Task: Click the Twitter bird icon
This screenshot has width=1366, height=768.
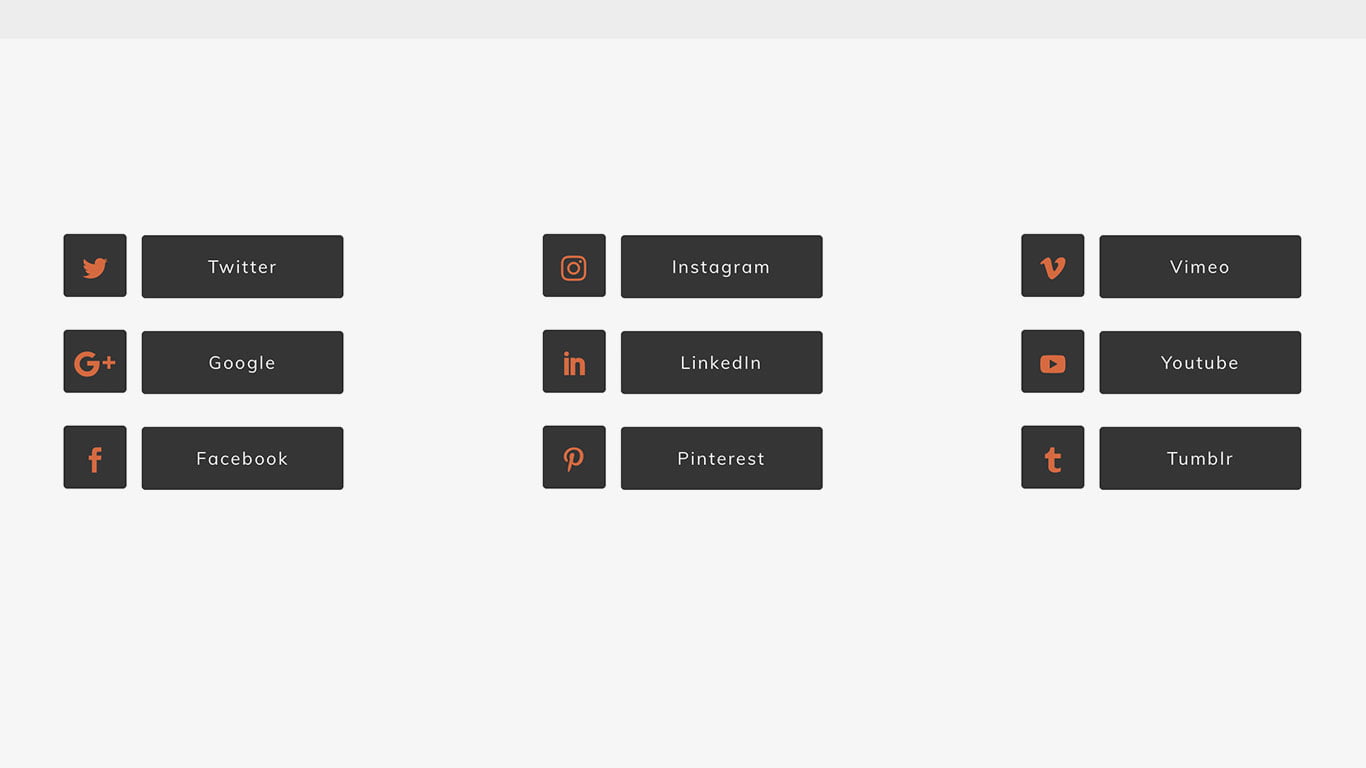Action: (x=95, y=267)
